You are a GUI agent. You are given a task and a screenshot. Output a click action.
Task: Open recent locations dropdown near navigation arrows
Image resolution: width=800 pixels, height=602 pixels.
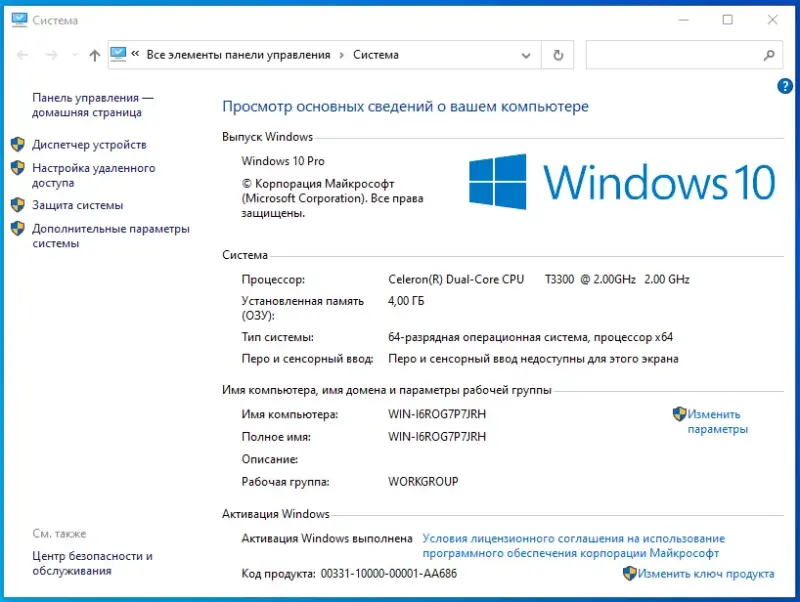75,55
